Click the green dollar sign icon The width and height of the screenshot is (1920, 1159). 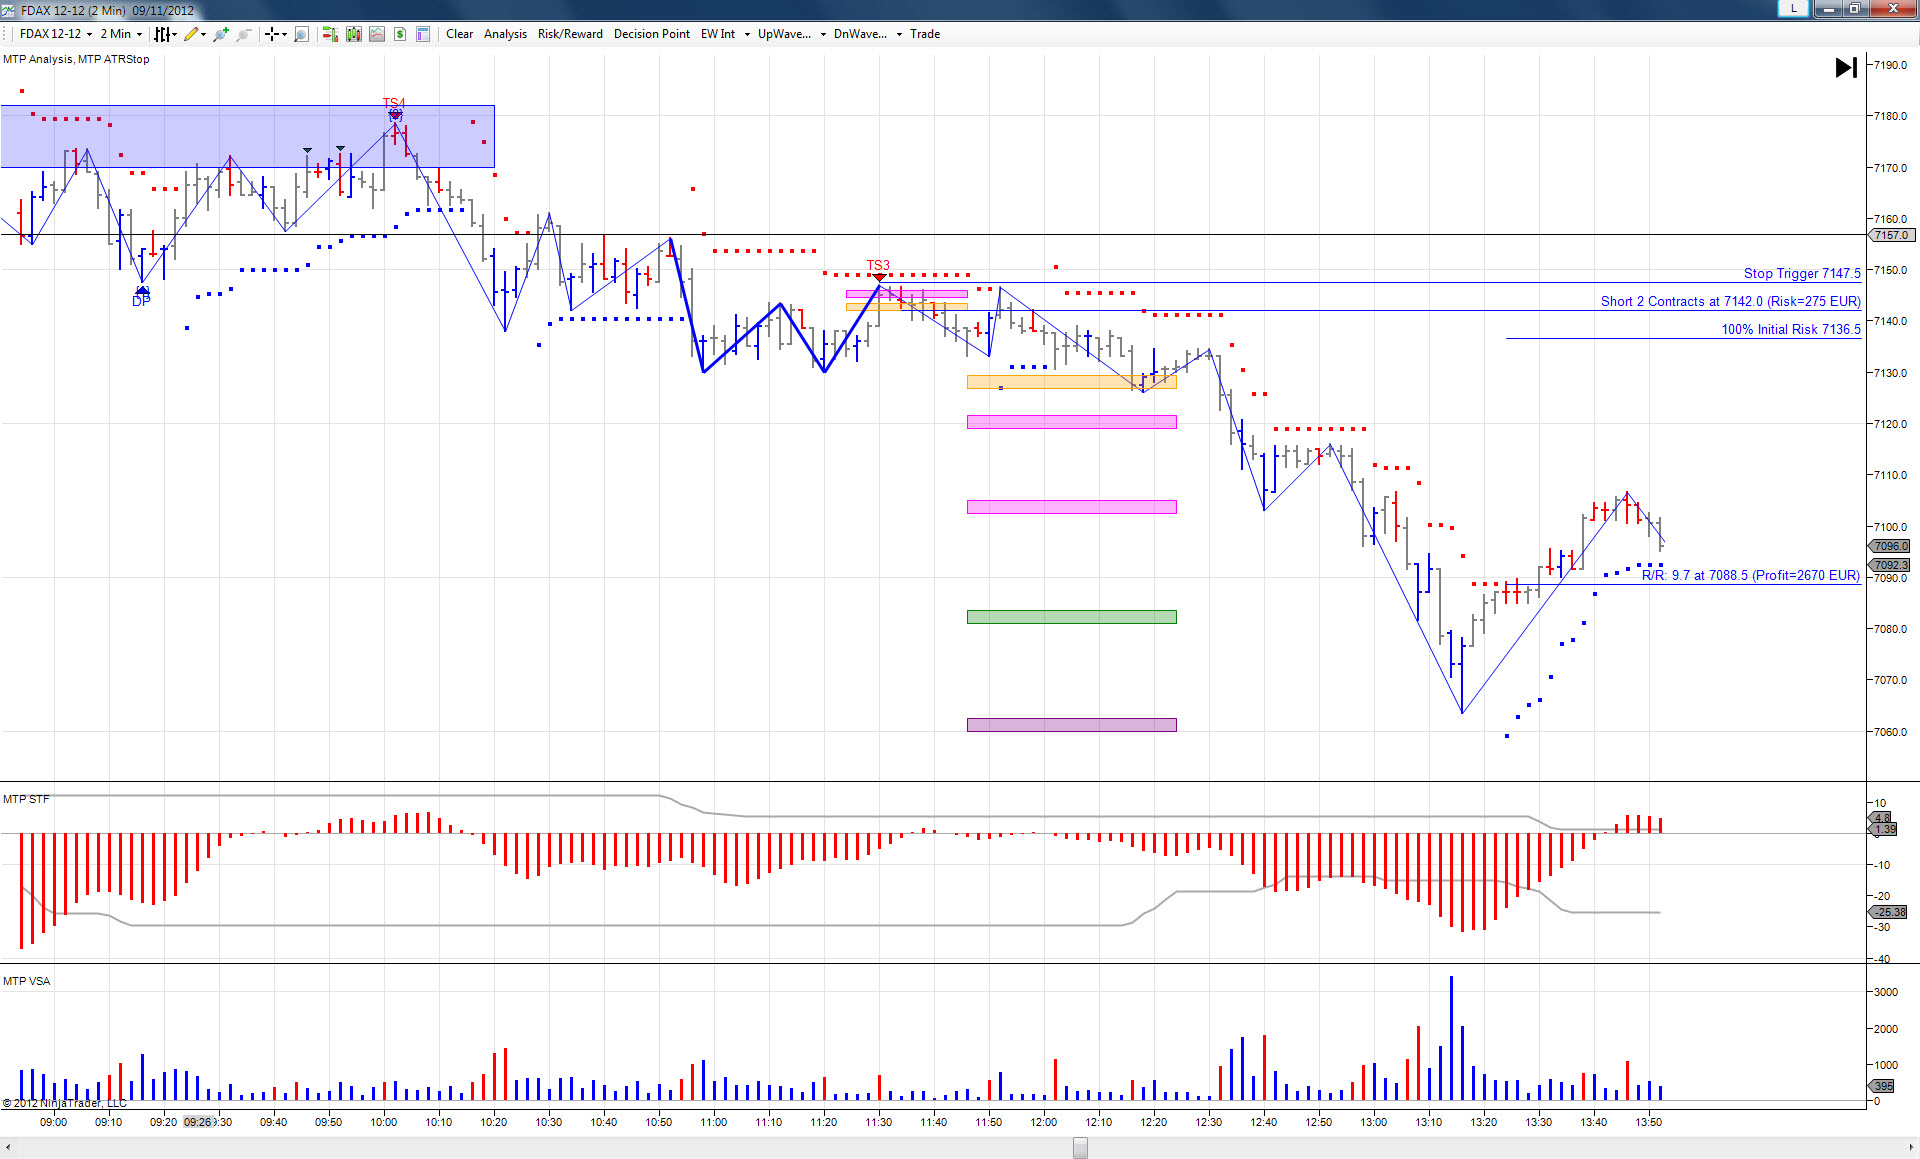(x=400, y=34)
